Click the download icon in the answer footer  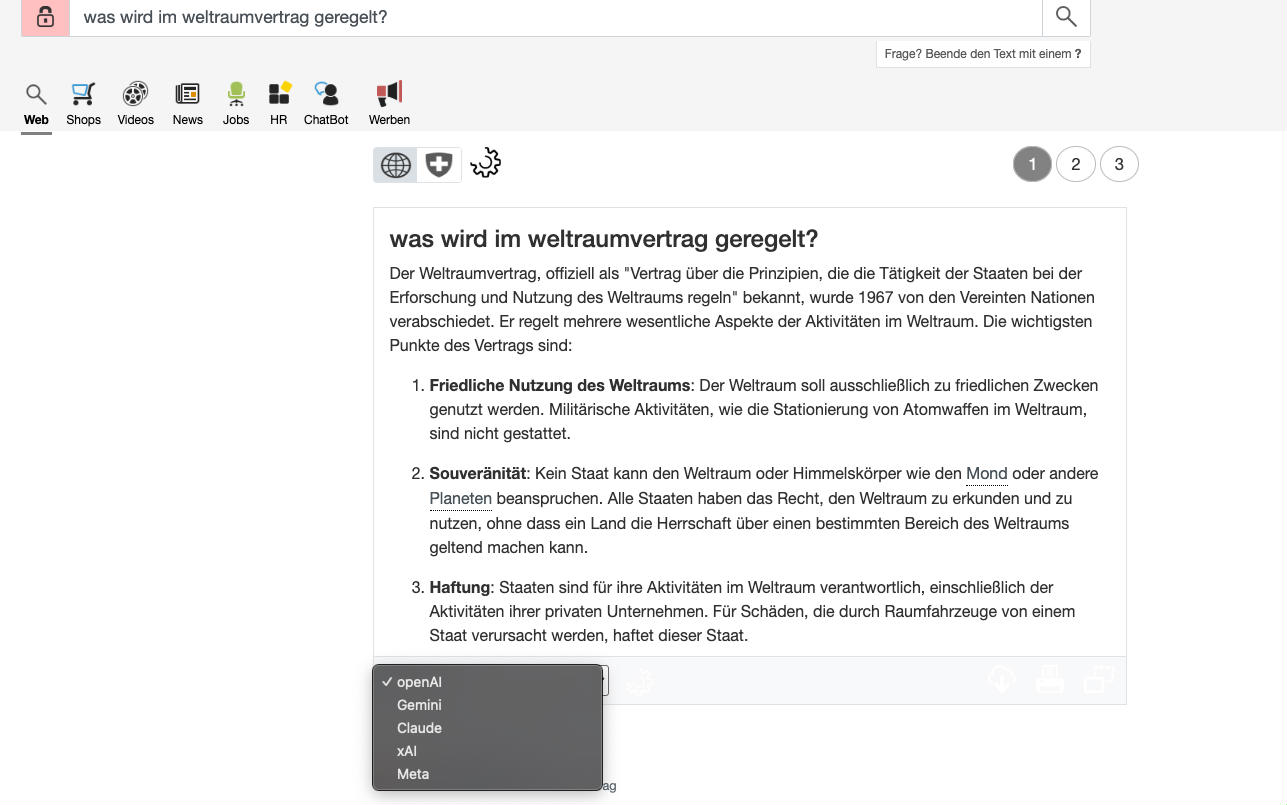pos(1001,680)
